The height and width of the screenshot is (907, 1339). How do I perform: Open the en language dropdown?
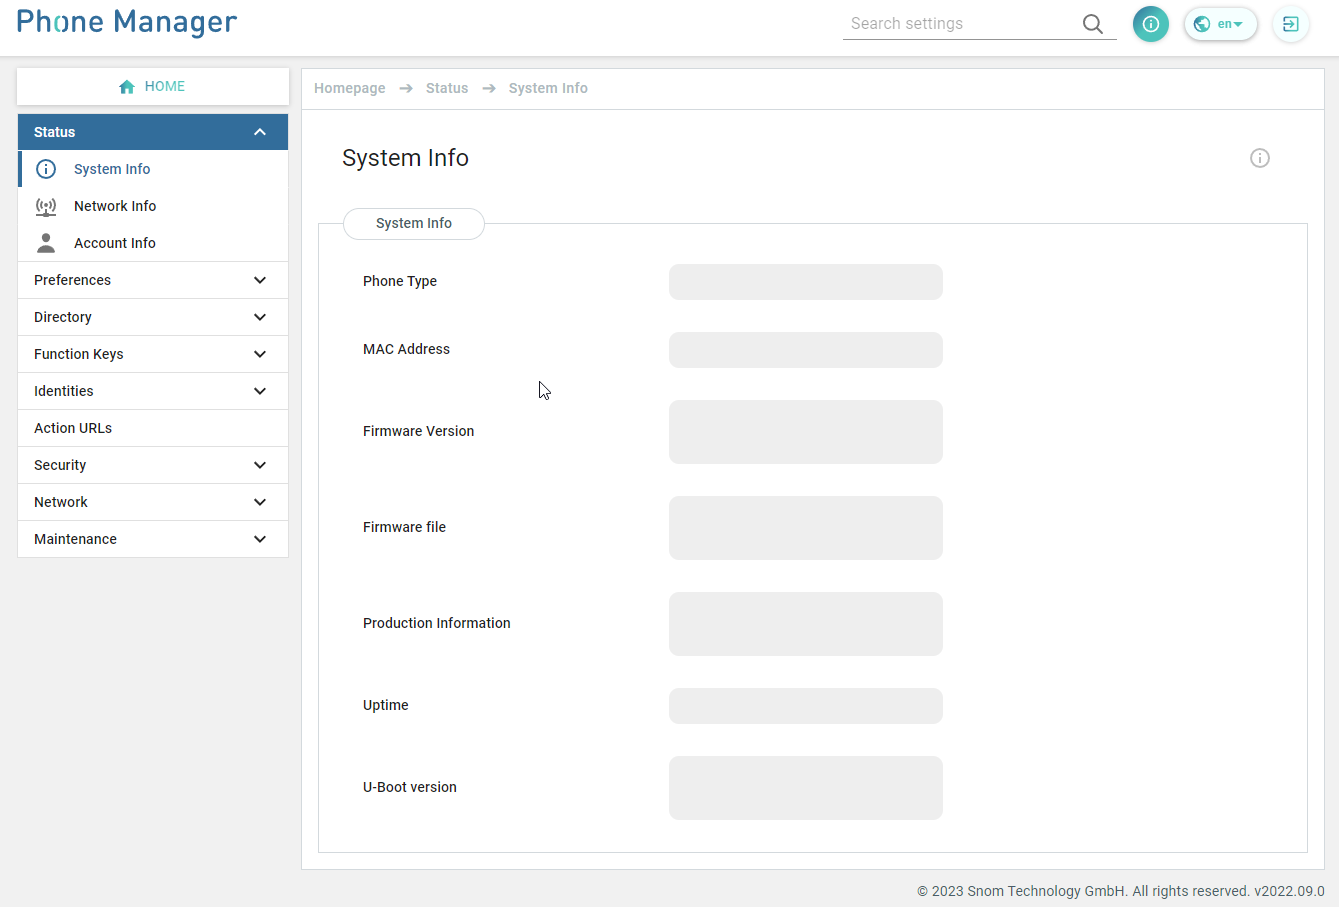[x=1221, y=24]
